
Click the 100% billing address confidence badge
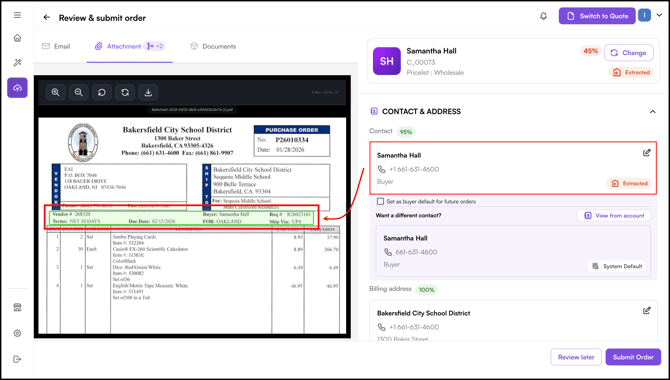426,289
